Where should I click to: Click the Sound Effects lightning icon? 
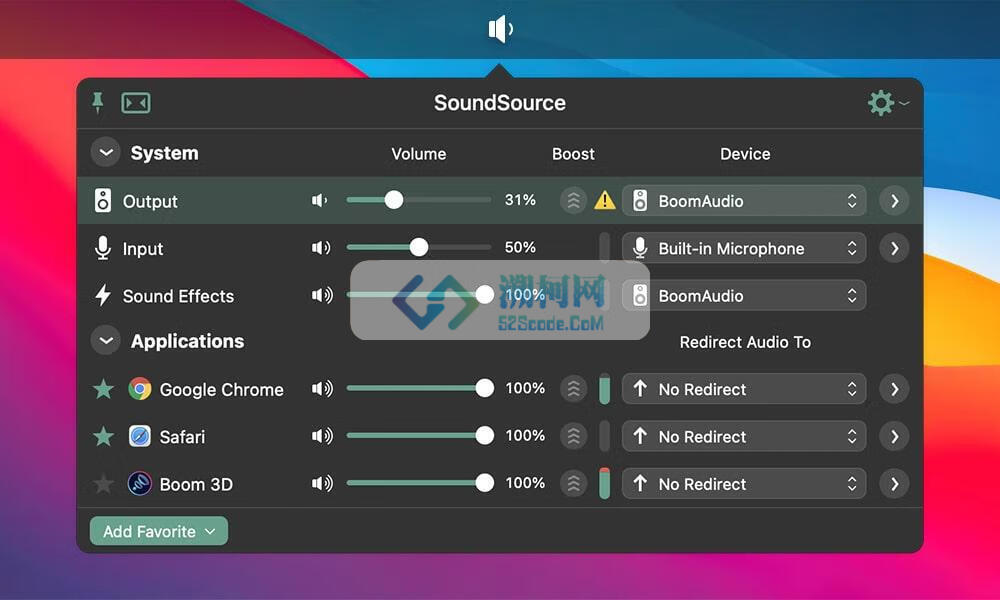point(103,295)
